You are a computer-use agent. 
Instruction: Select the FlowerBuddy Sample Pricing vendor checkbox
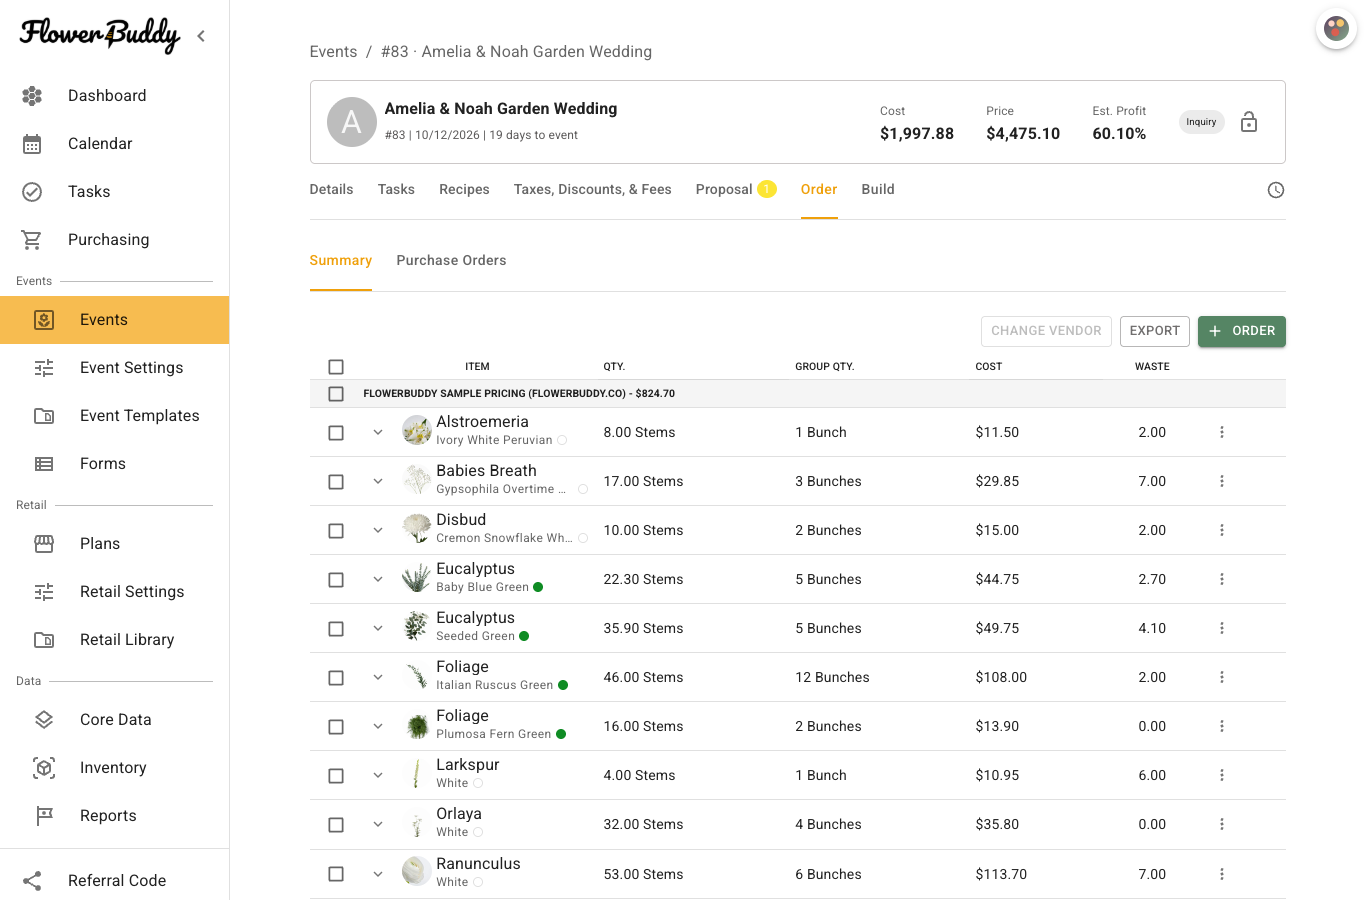tap(336, 394)
